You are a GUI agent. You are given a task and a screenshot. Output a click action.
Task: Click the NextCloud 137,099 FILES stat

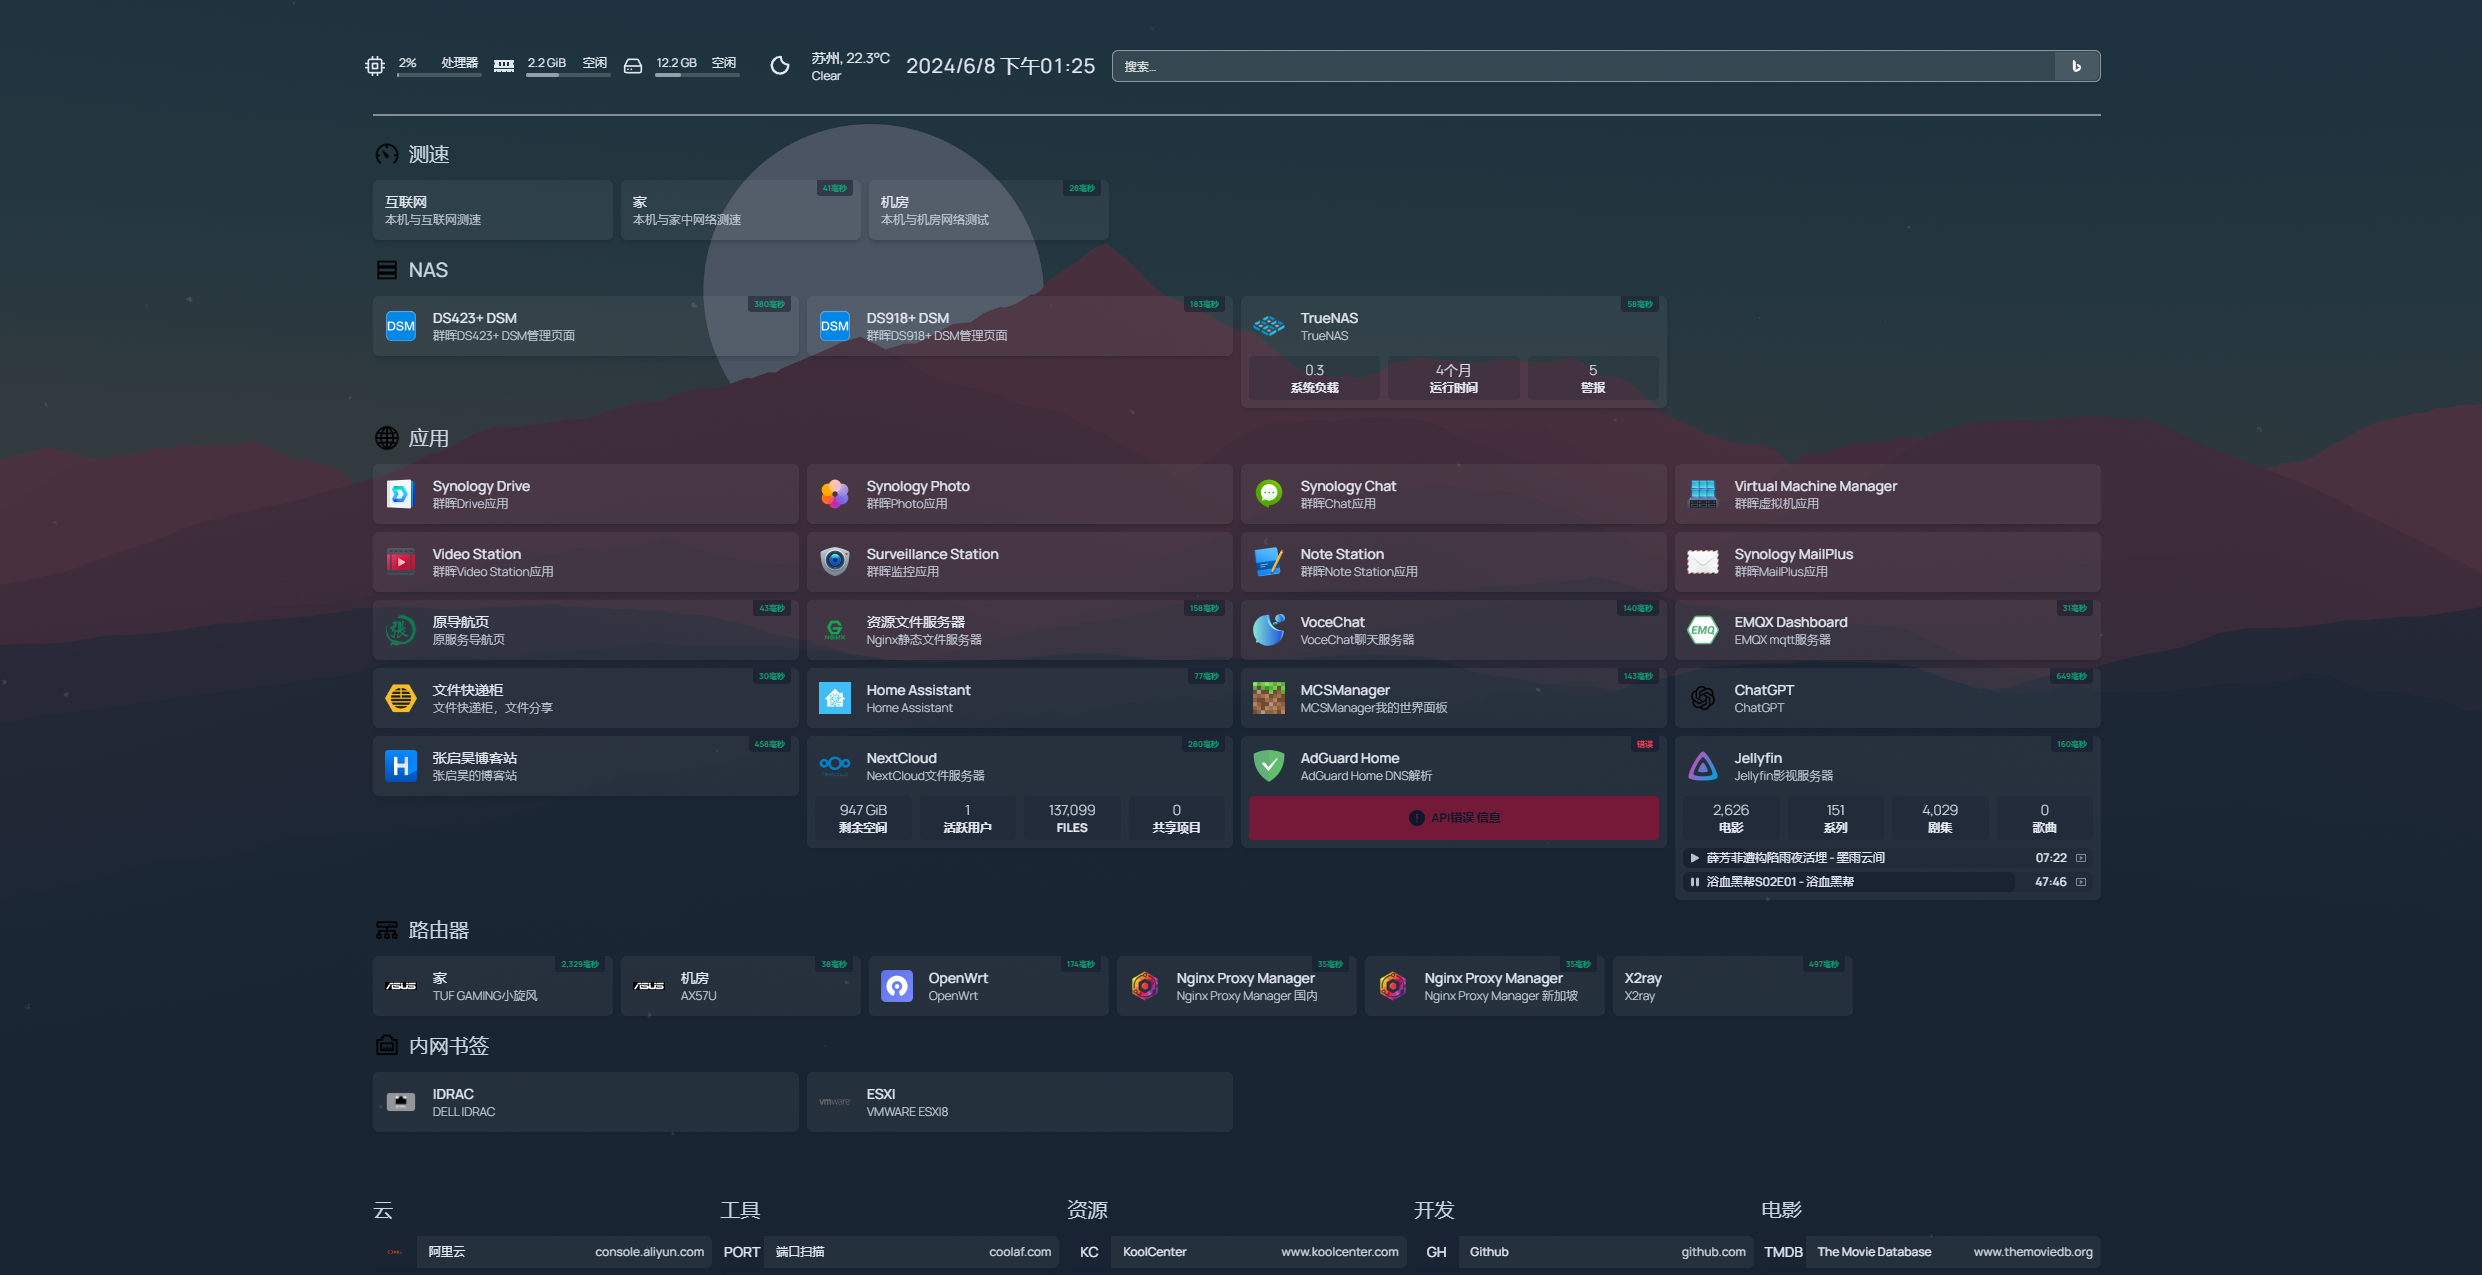pos(1072,818)
